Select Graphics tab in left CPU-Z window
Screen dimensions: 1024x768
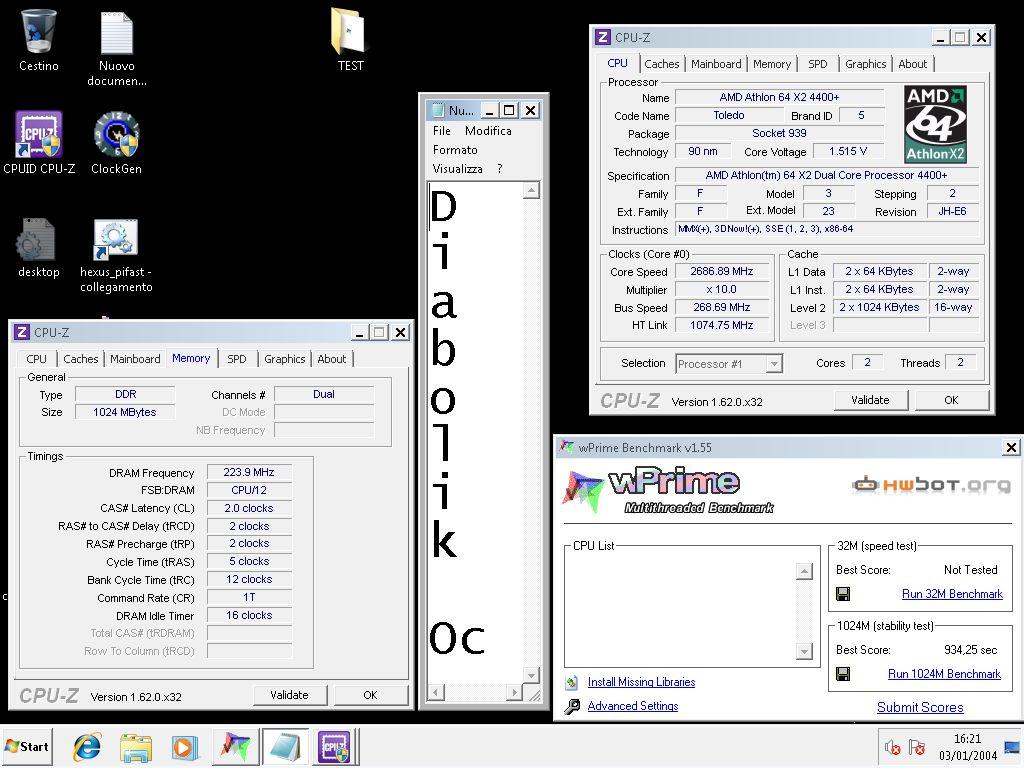pos(284,359)
